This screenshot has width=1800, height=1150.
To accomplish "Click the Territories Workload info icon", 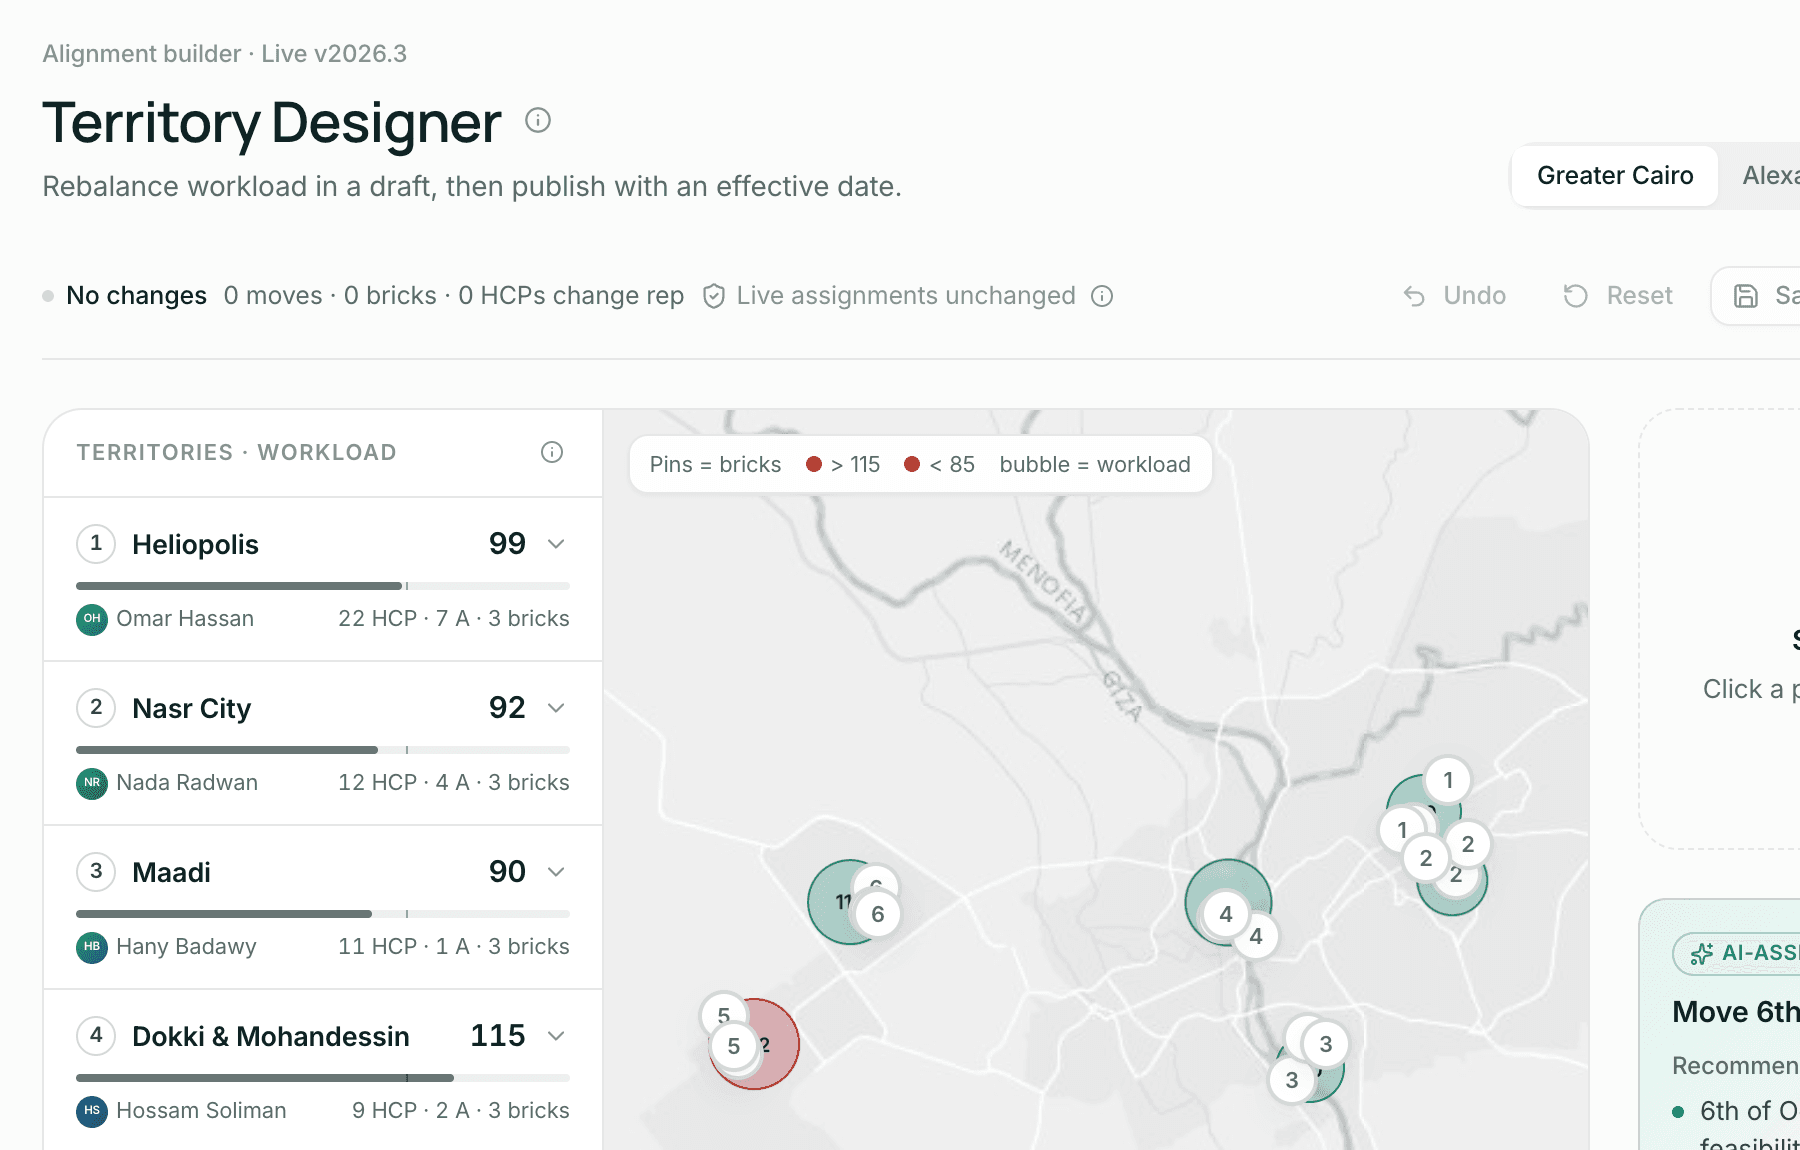I will pyautogui.click(x=552, y=452).
